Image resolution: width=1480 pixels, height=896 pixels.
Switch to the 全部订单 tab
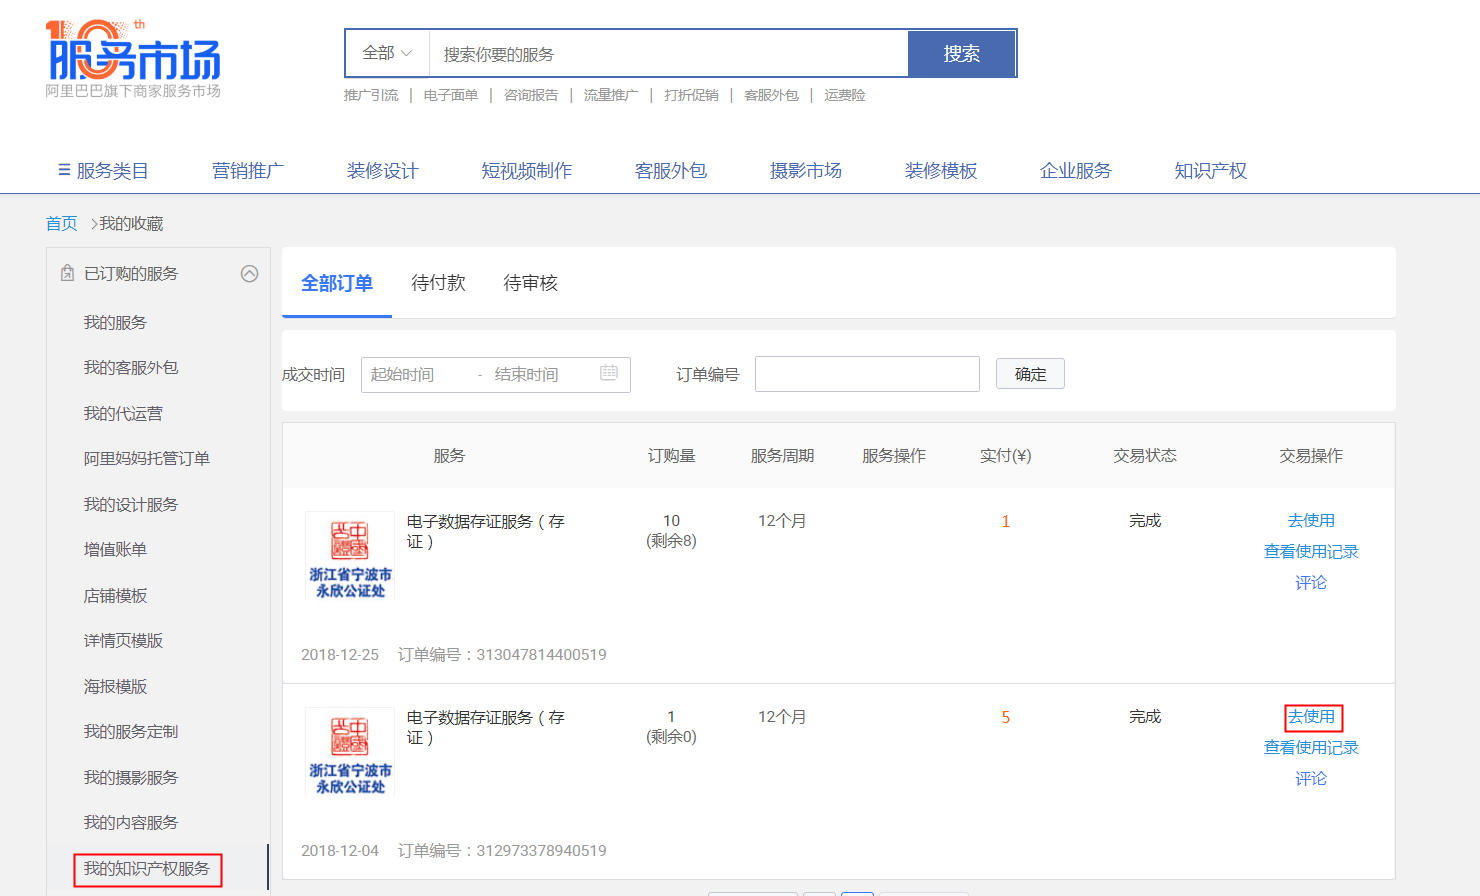tap(337, 283)
